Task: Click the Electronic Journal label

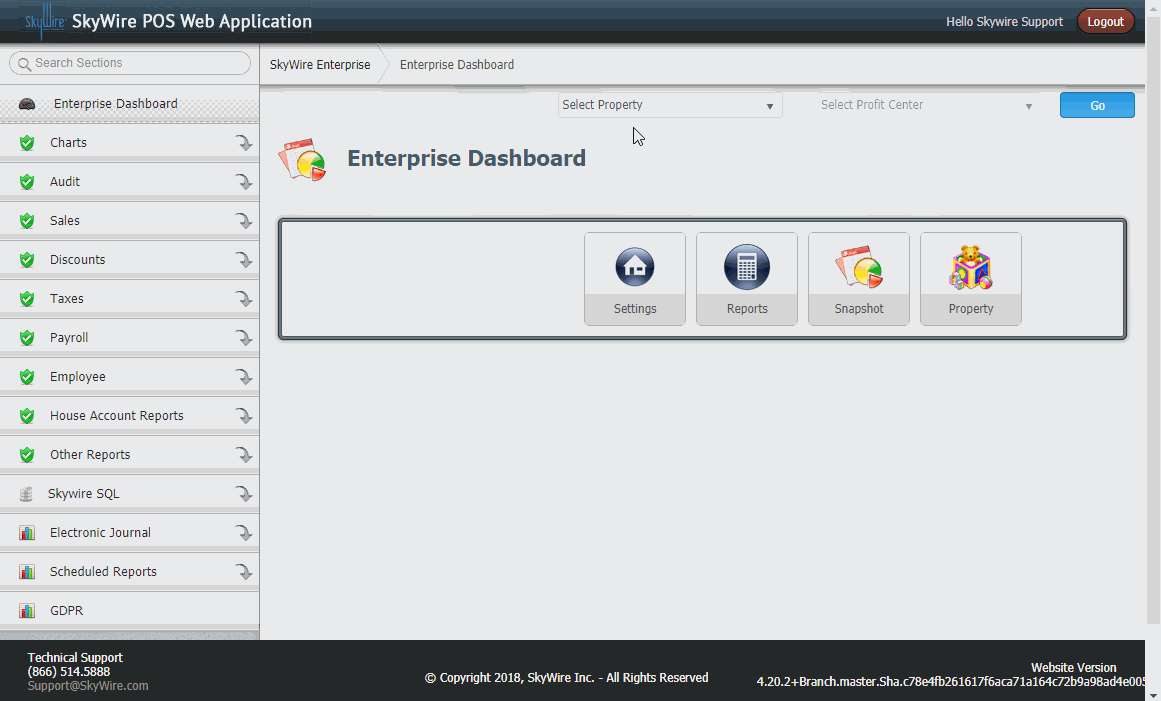Action: click(101, 533)
